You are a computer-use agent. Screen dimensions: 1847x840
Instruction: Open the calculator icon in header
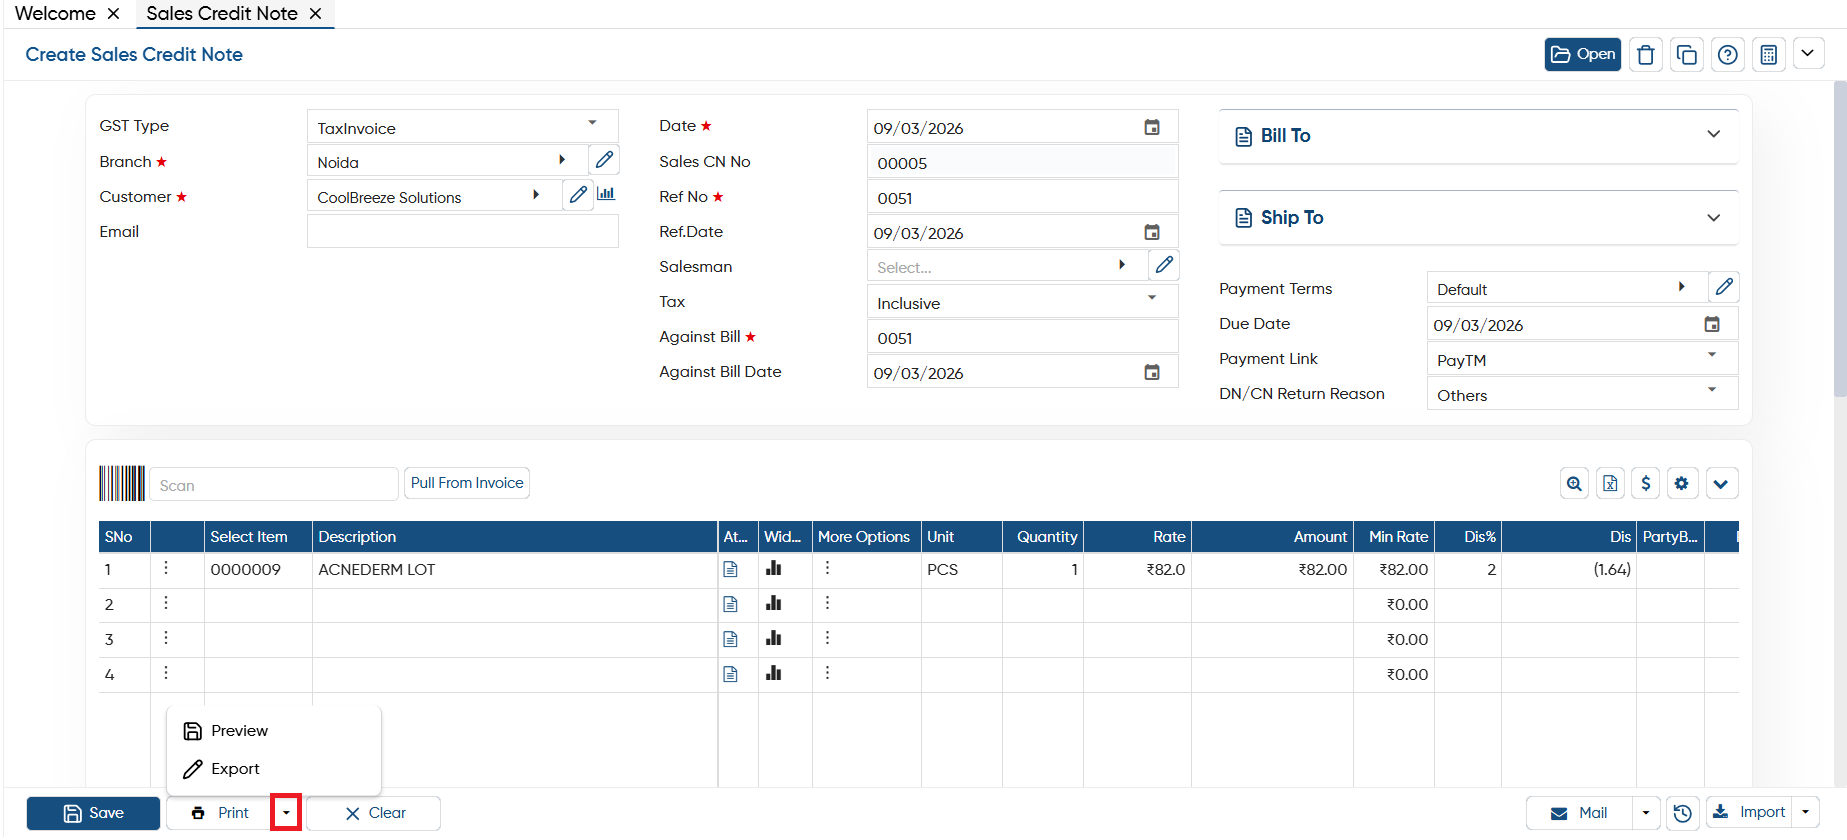(x=1768, y=55)
